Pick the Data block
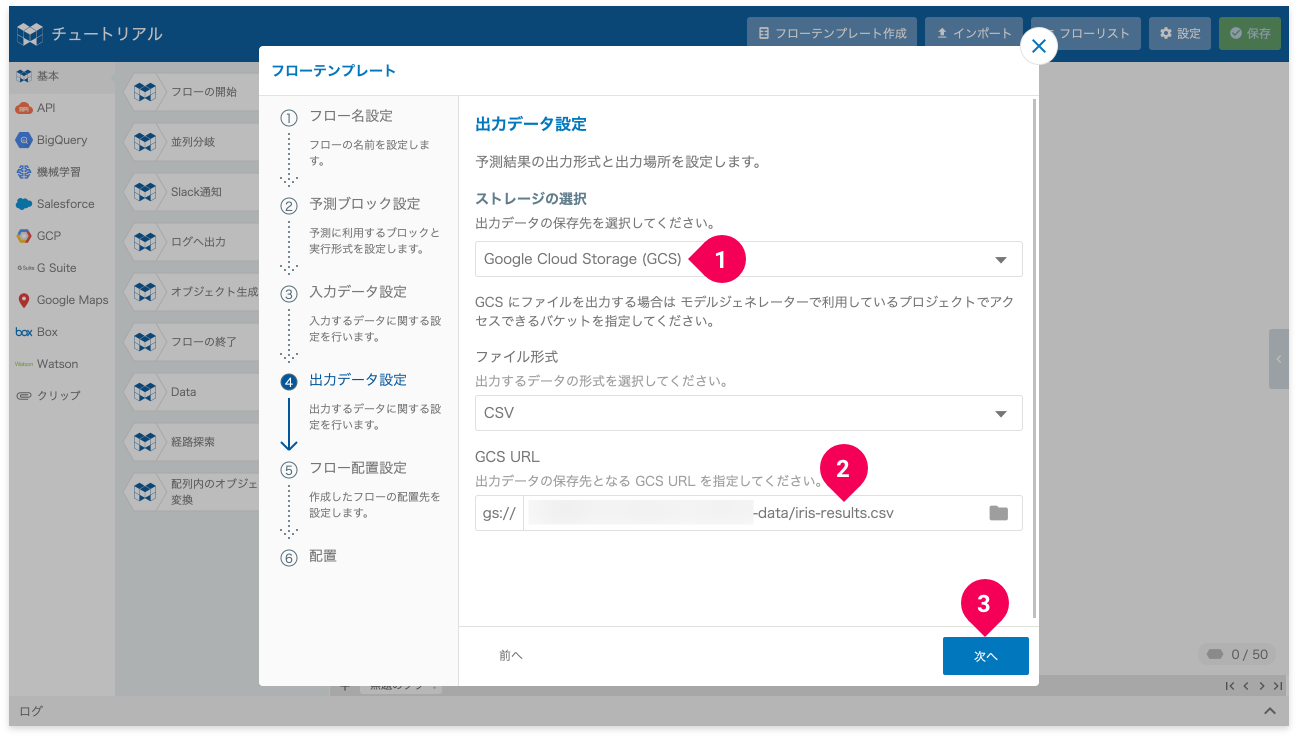This screenshot has height=738, width=1298. tap(193, 392)
